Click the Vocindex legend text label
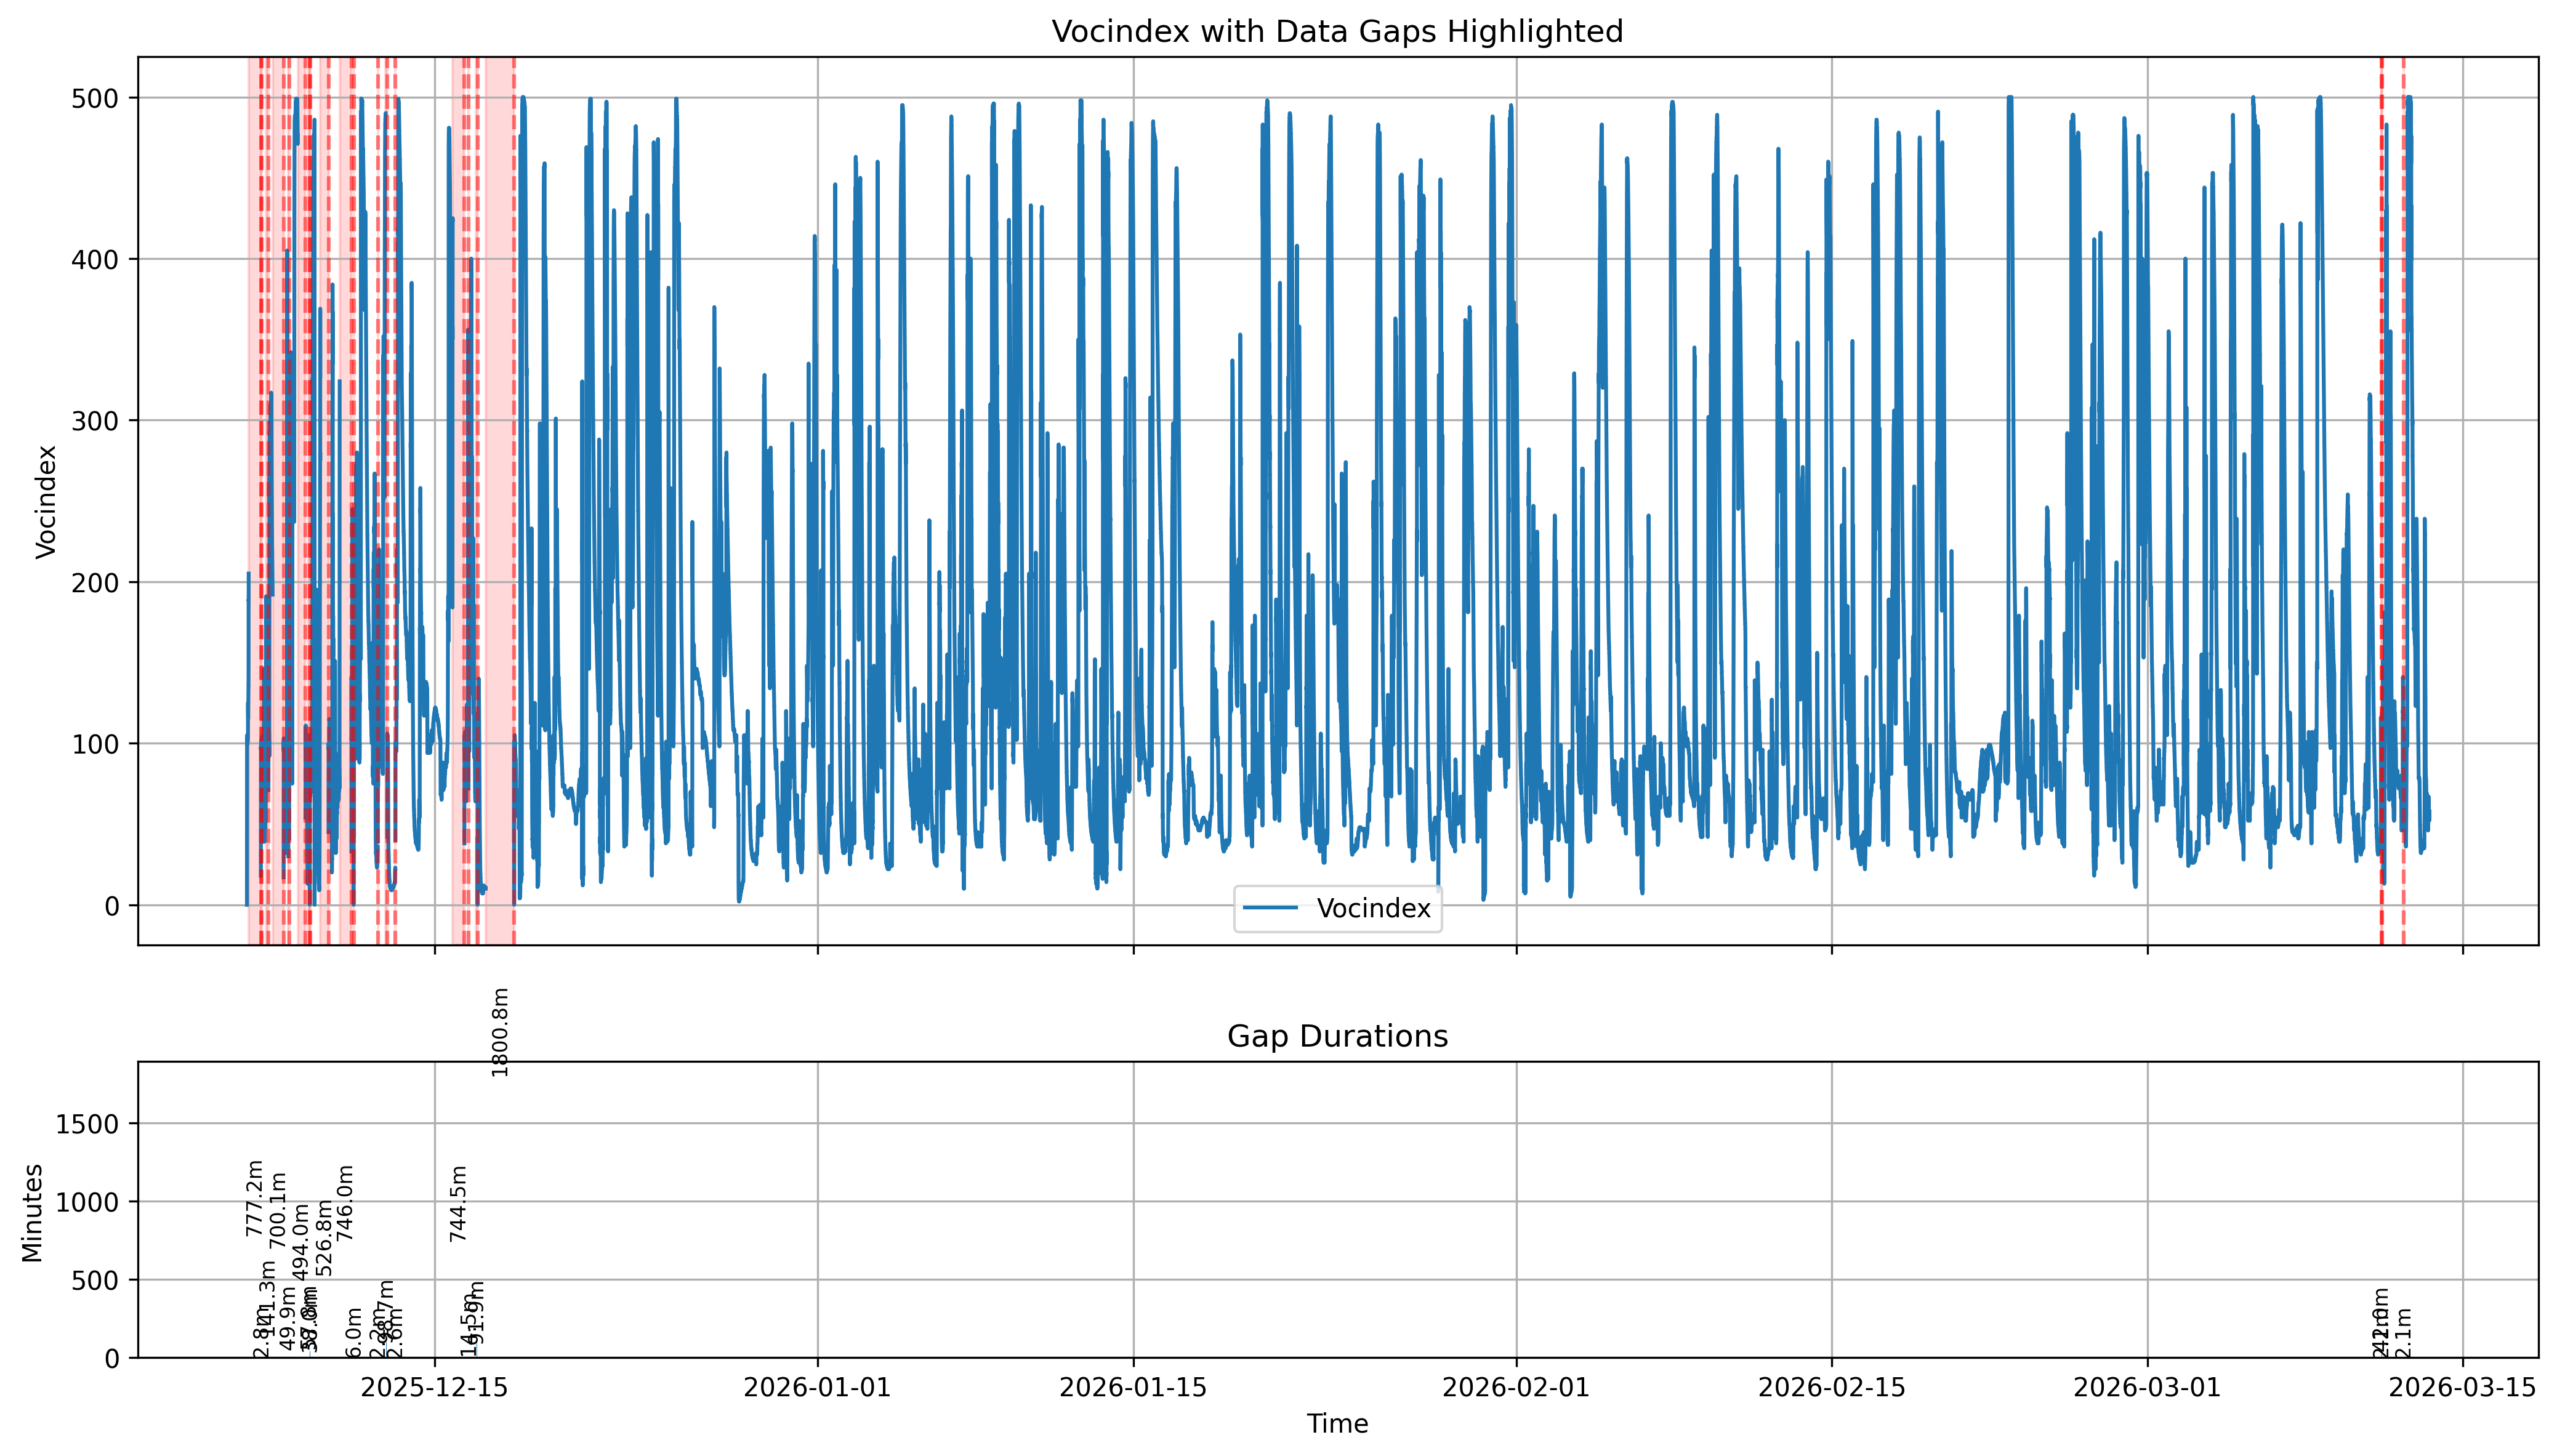2557x1456 pixels. click(x=1373, y=908)
